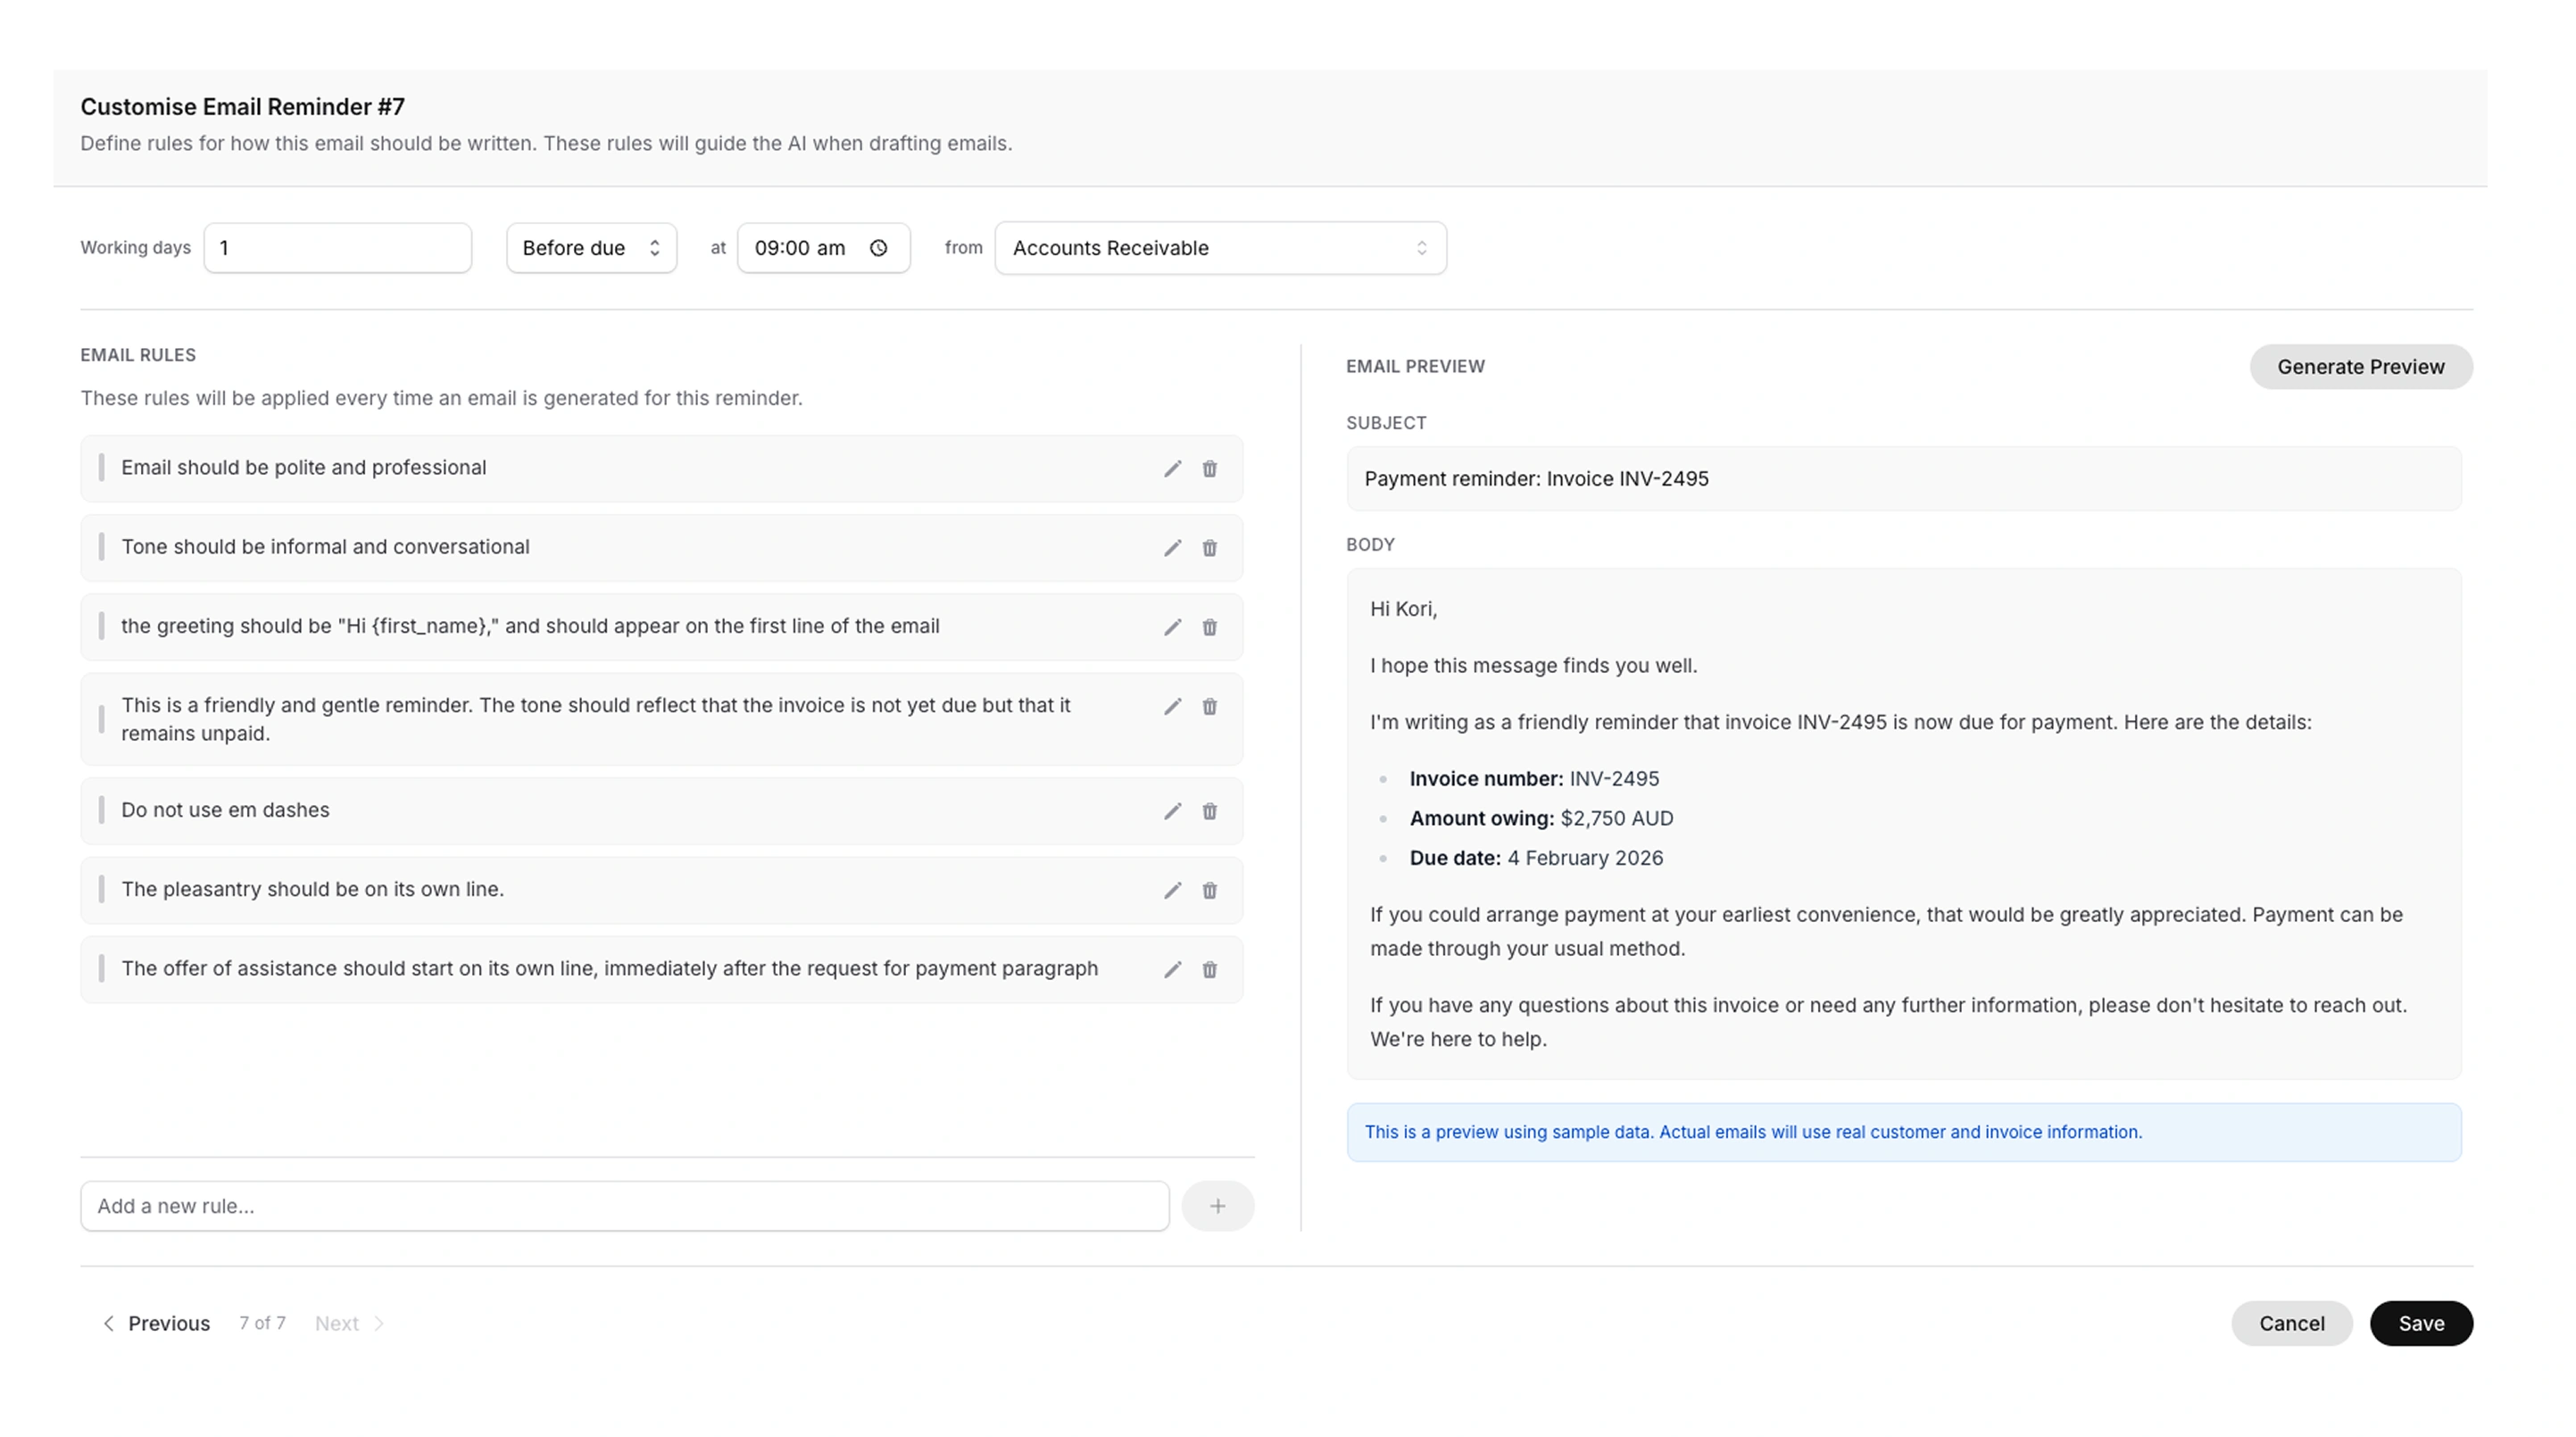Delete the offer of assistance rule
Image resolution: width=2576 pixels, height=1437 pixels.
click(x=1210, y=969)
